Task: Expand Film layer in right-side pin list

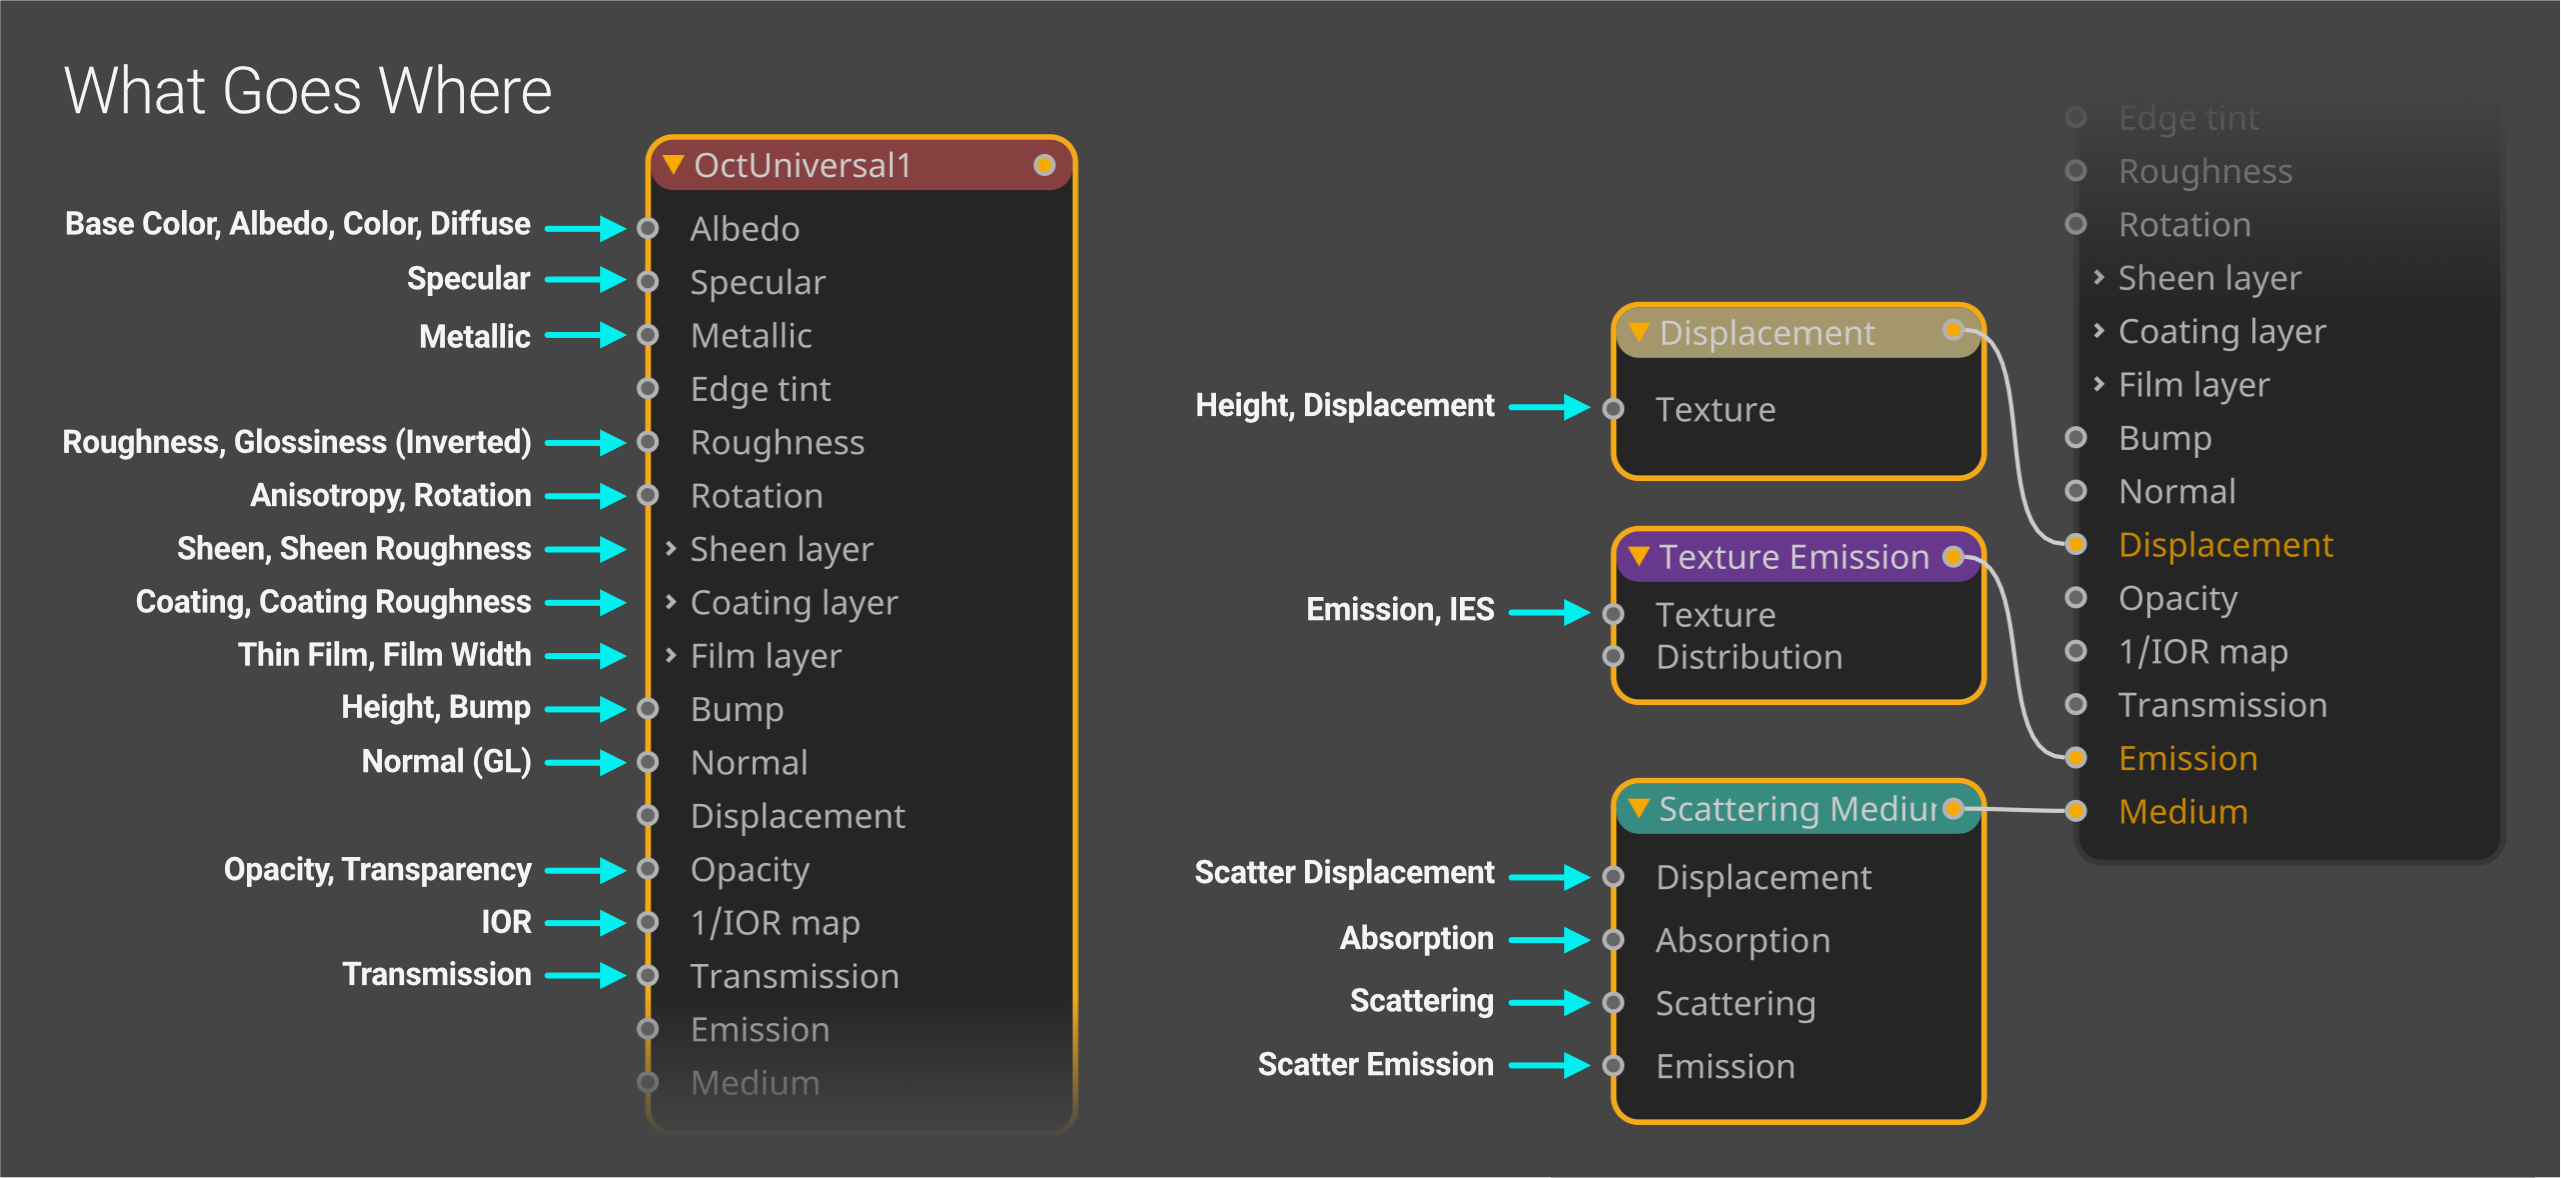Action: (x=2099, y=384)
